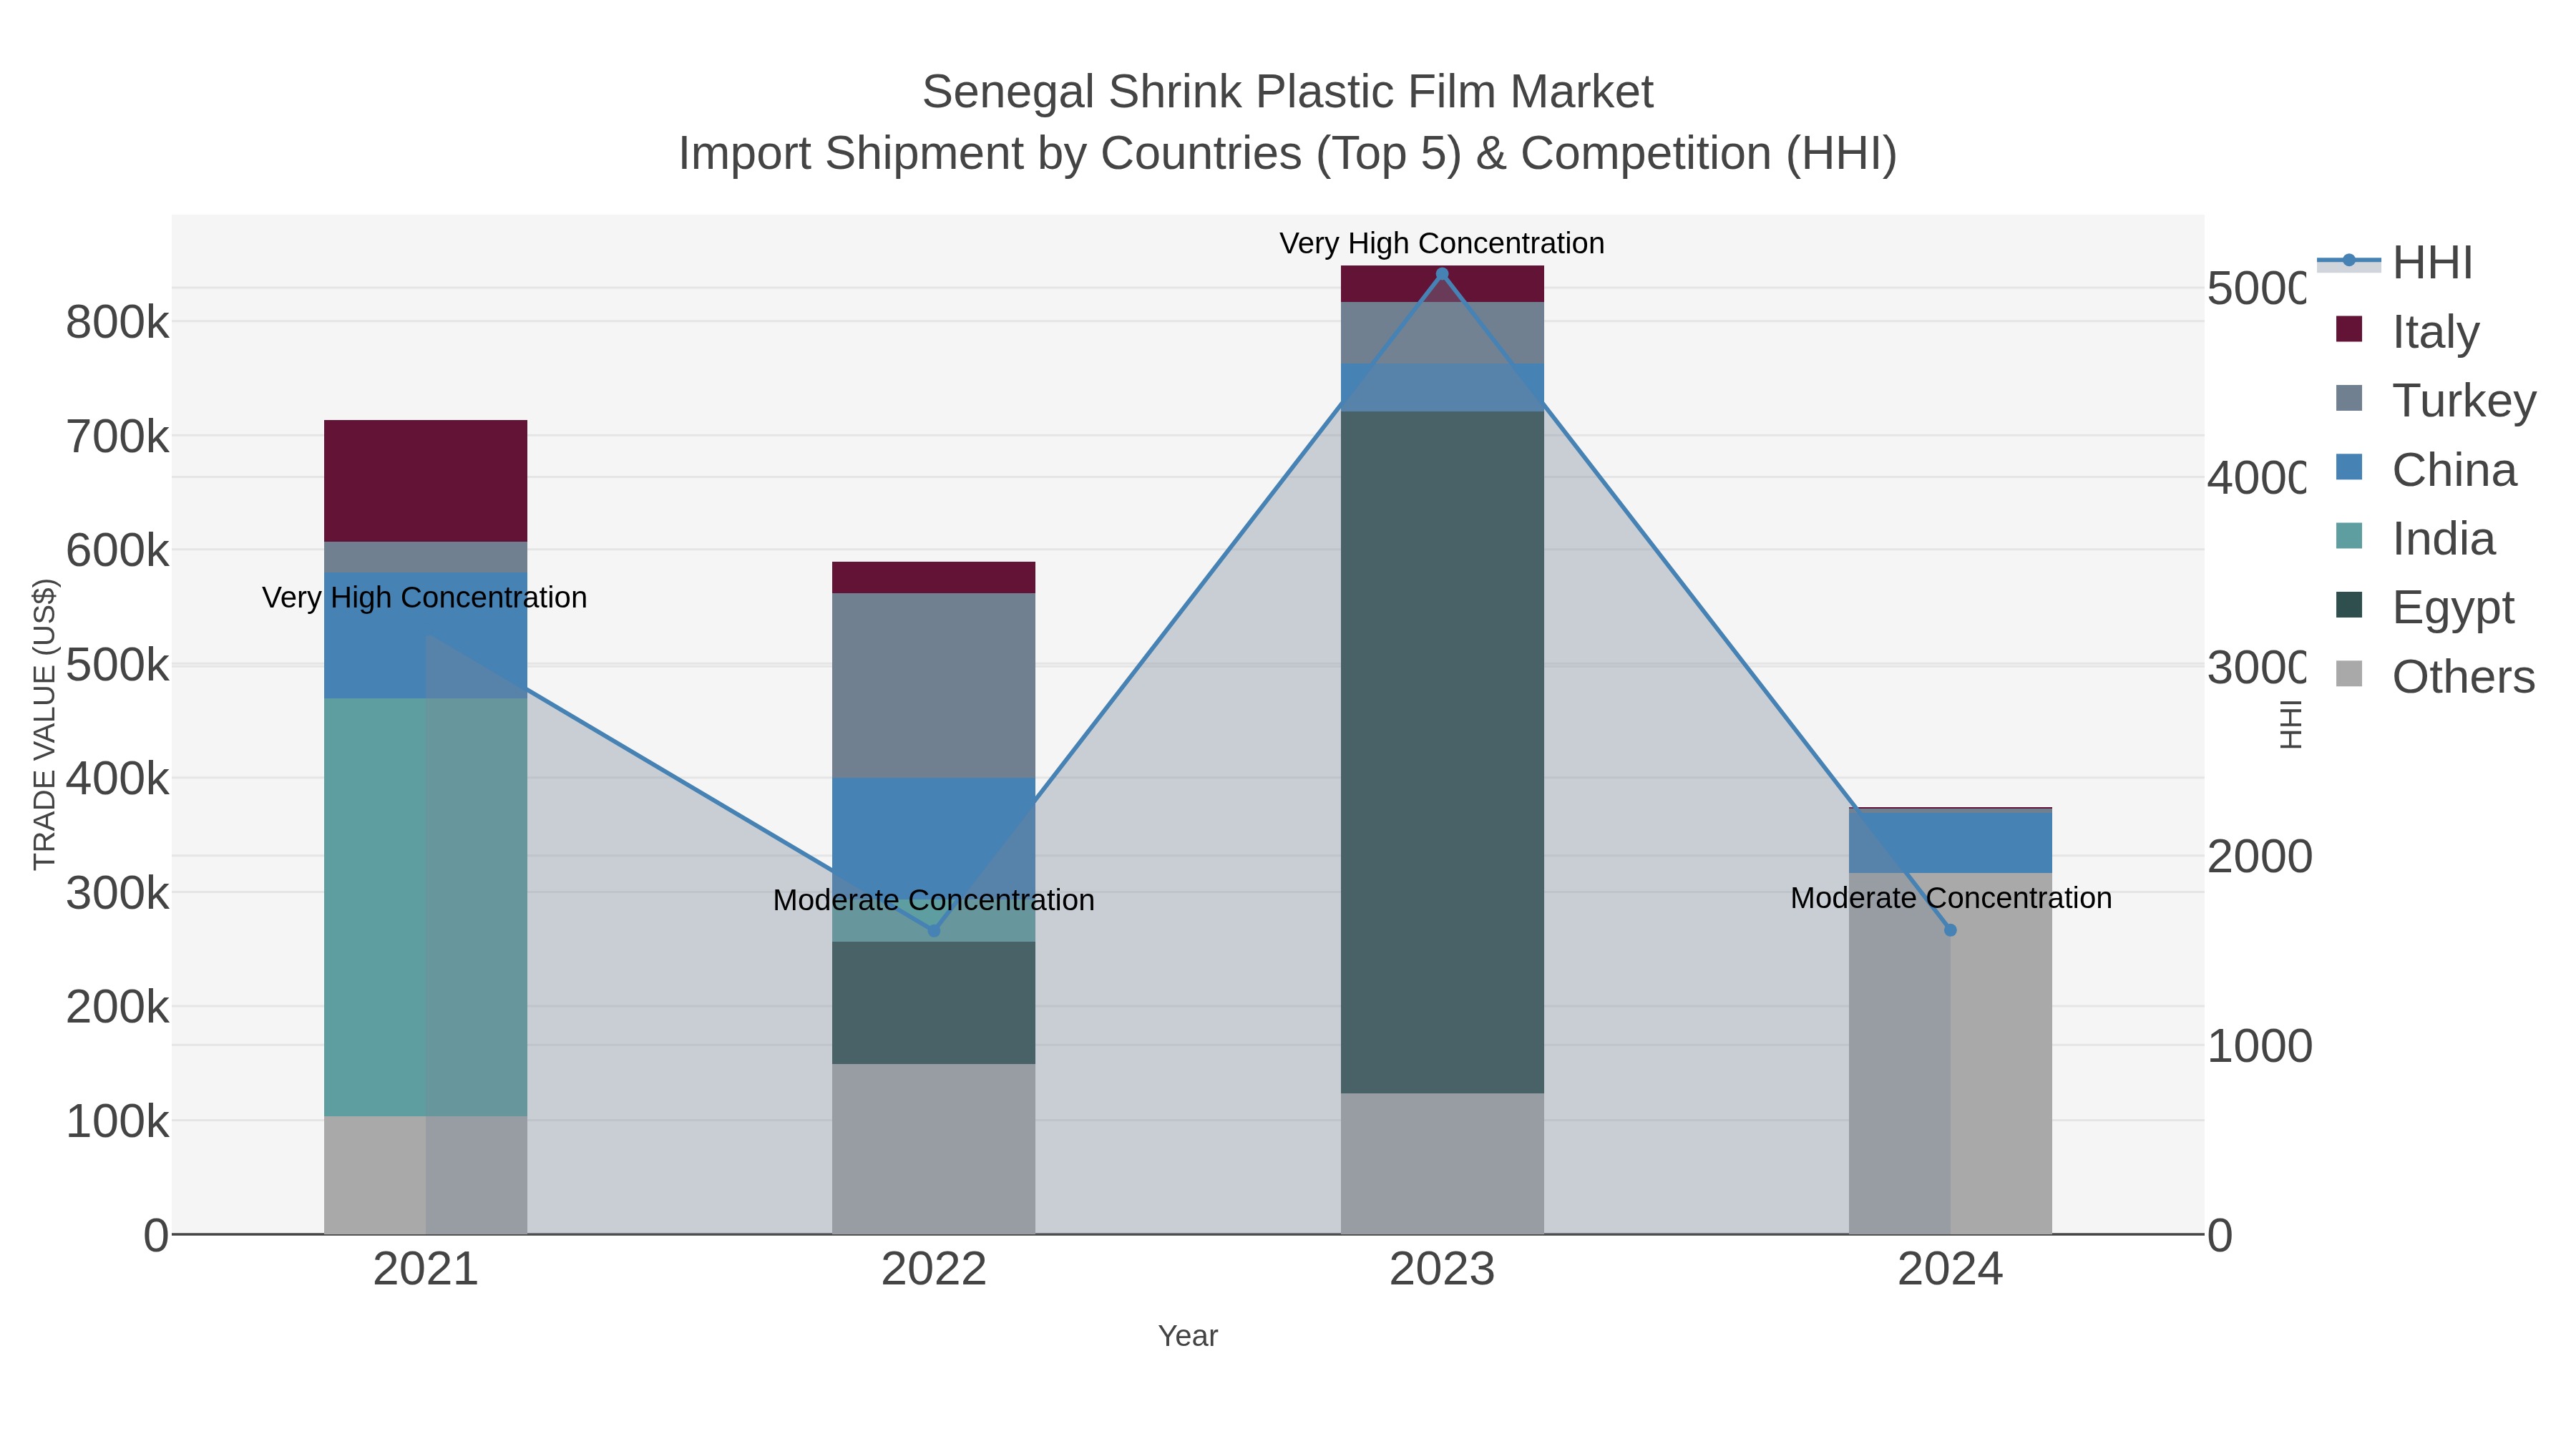Click the Others gray legend swatch
The width and height of the screenshot is (2576, 1449).
pos(2349,674)
